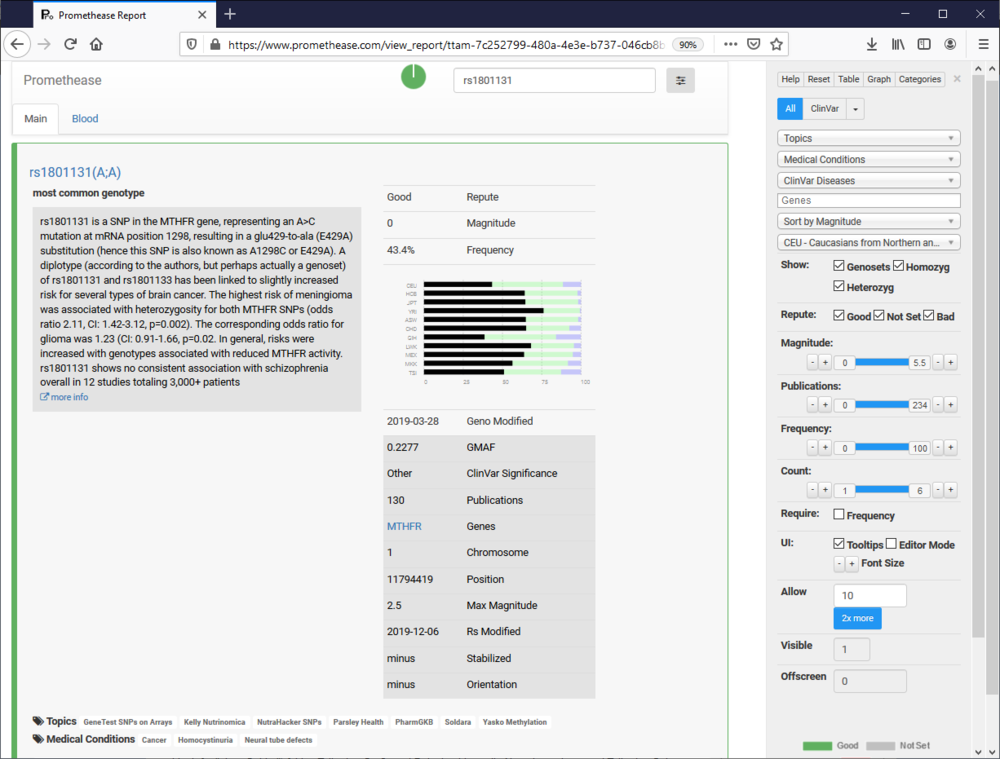Switch to the Blood tab

(85, 119)
